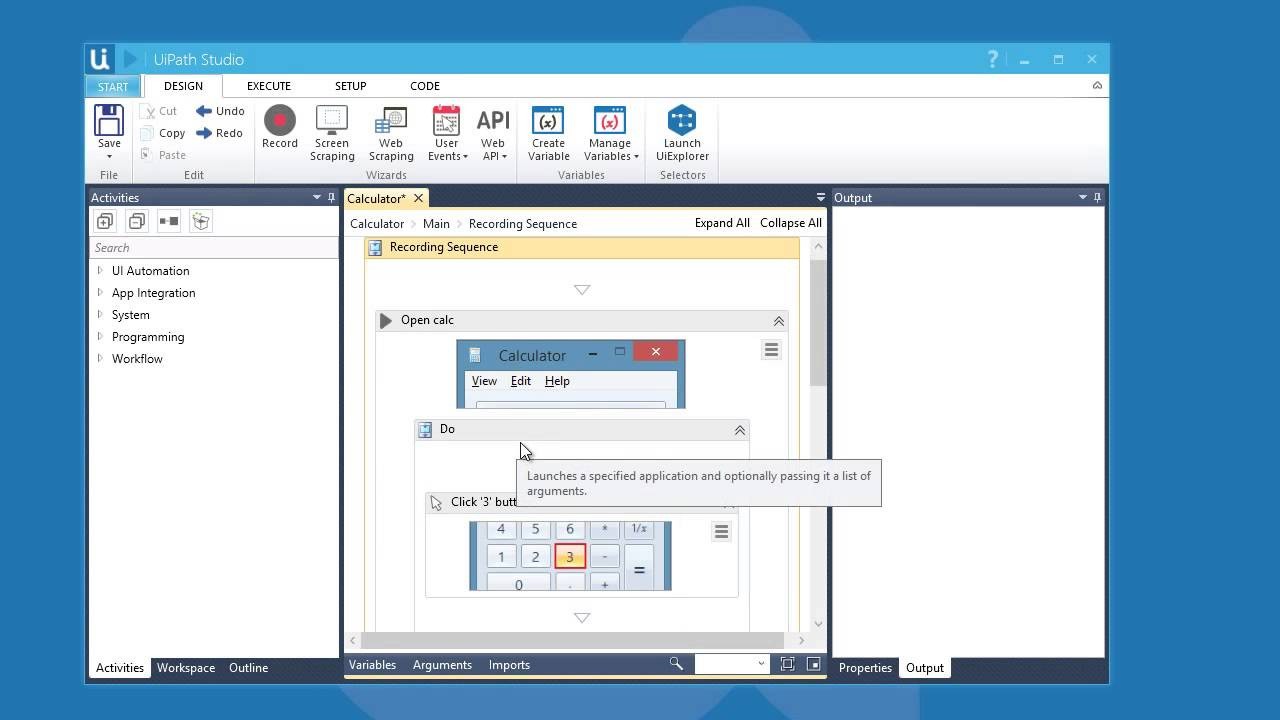
Task: Open the Web API wizard
Action: (493, 130)
